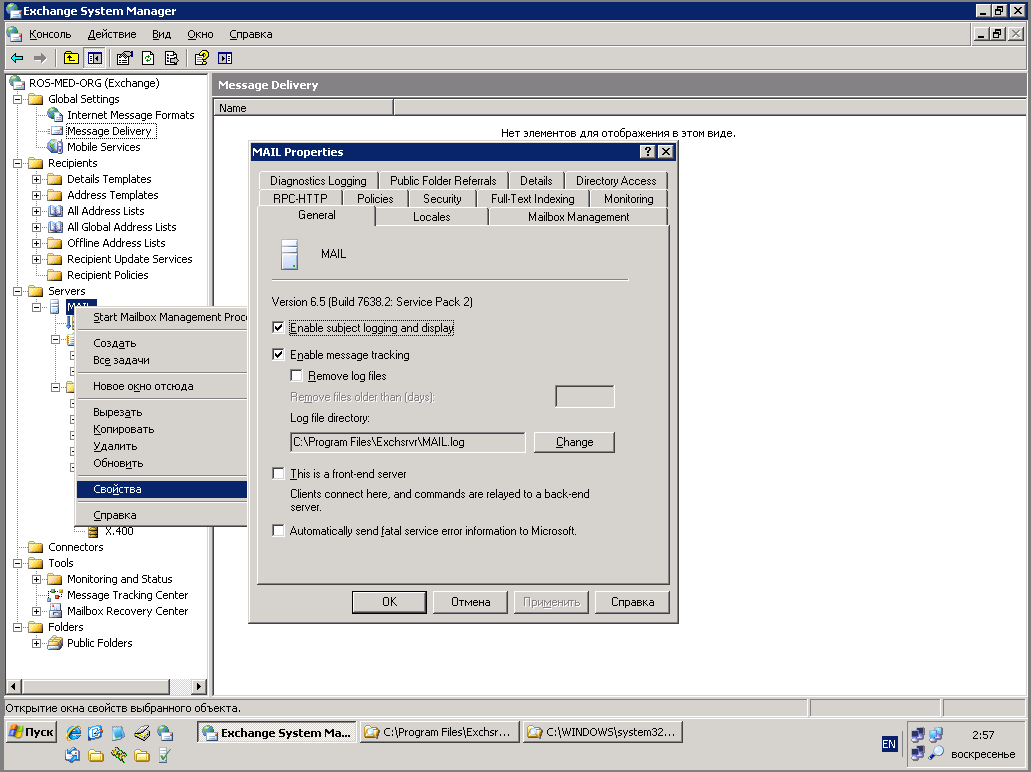
Task: Expand the Address Templates node
Action: tap(37, 195)
